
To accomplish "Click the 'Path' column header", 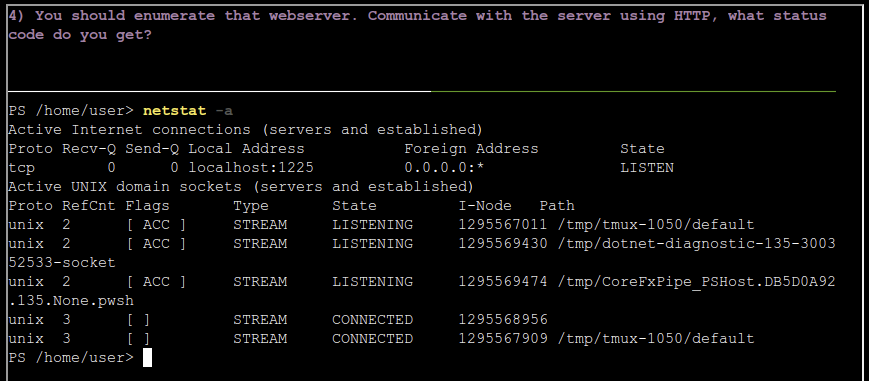I will [x=557, y=206].
